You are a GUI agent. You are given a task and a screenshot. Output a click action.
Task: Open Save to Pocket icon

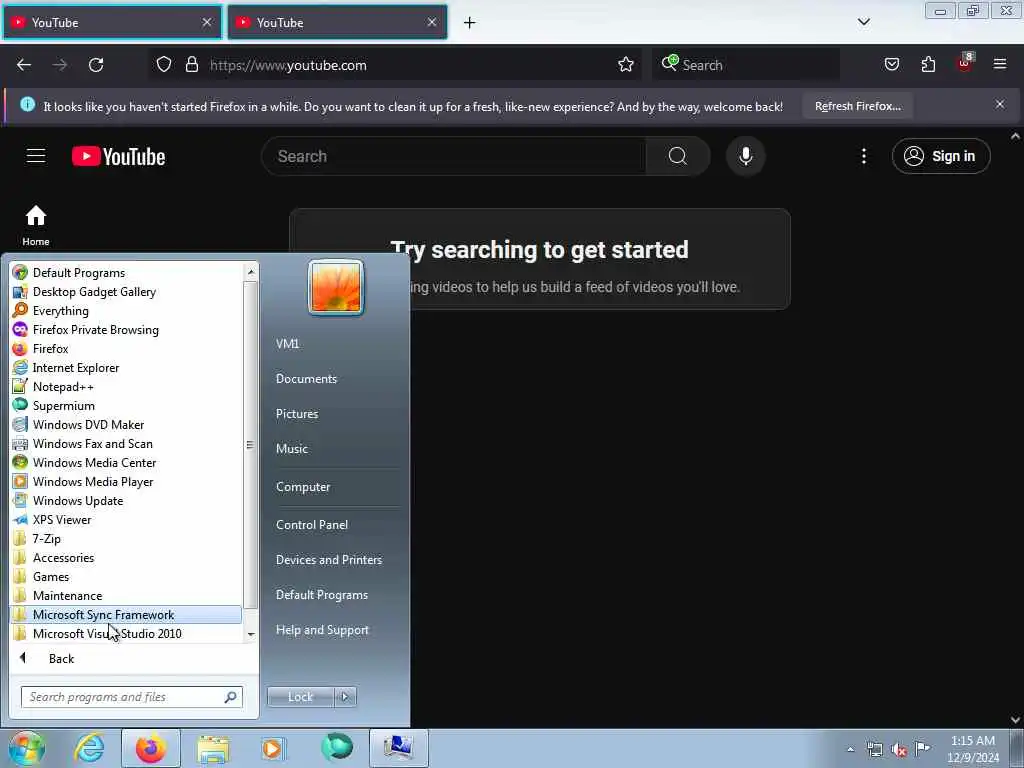click(x=891, y=65)
